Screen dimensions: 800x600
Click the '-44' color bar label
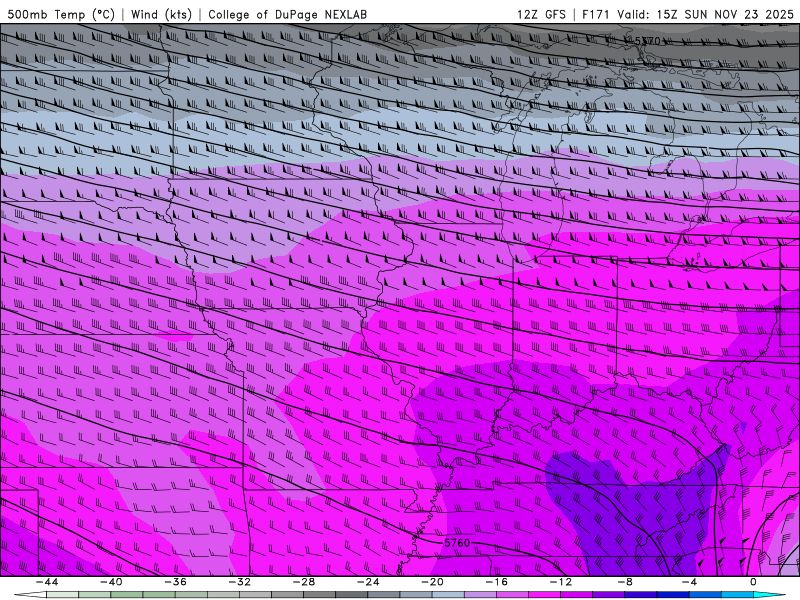tap(47, 582)
